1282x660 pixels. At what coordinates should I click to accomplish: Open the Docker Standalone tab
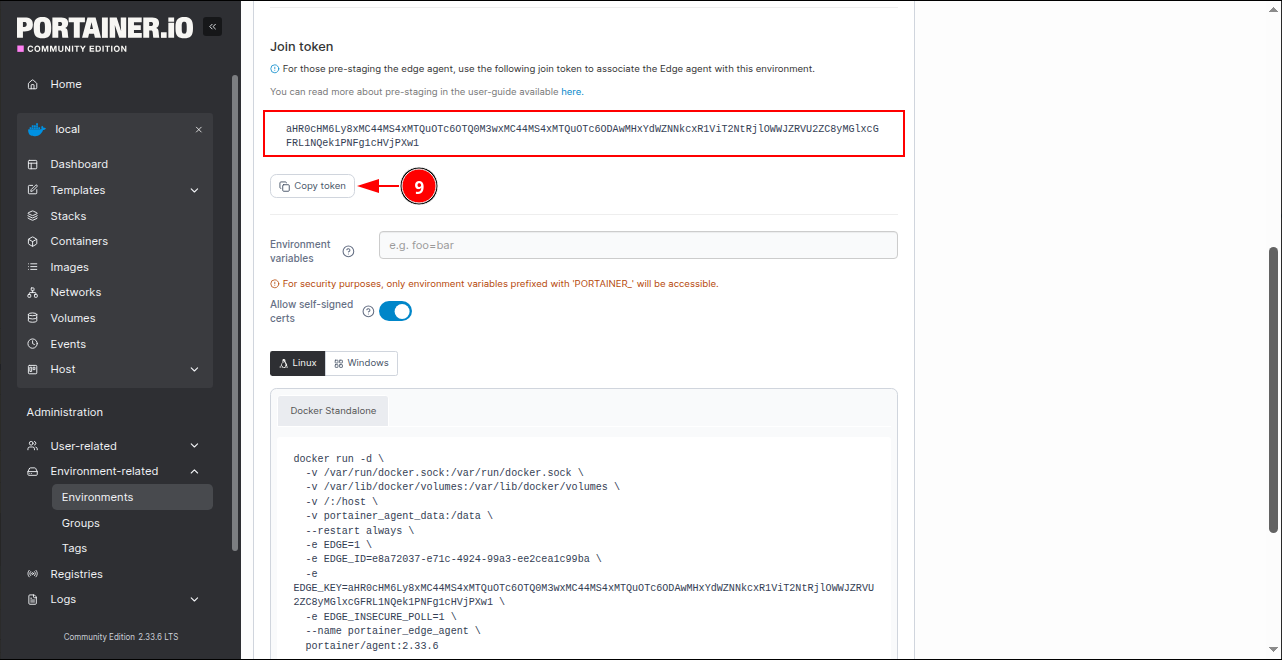[x=333, y=411]
